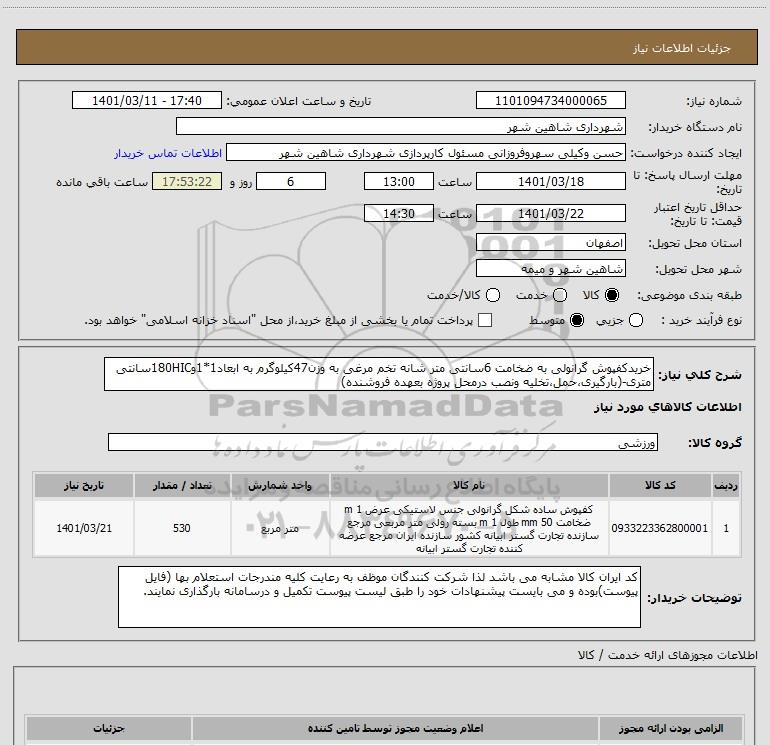Image resolution: width=770 pixels, height=745 pixels.
Task: Click quantity cell 530
Action: pyautogui.click(x=182, y=528)
